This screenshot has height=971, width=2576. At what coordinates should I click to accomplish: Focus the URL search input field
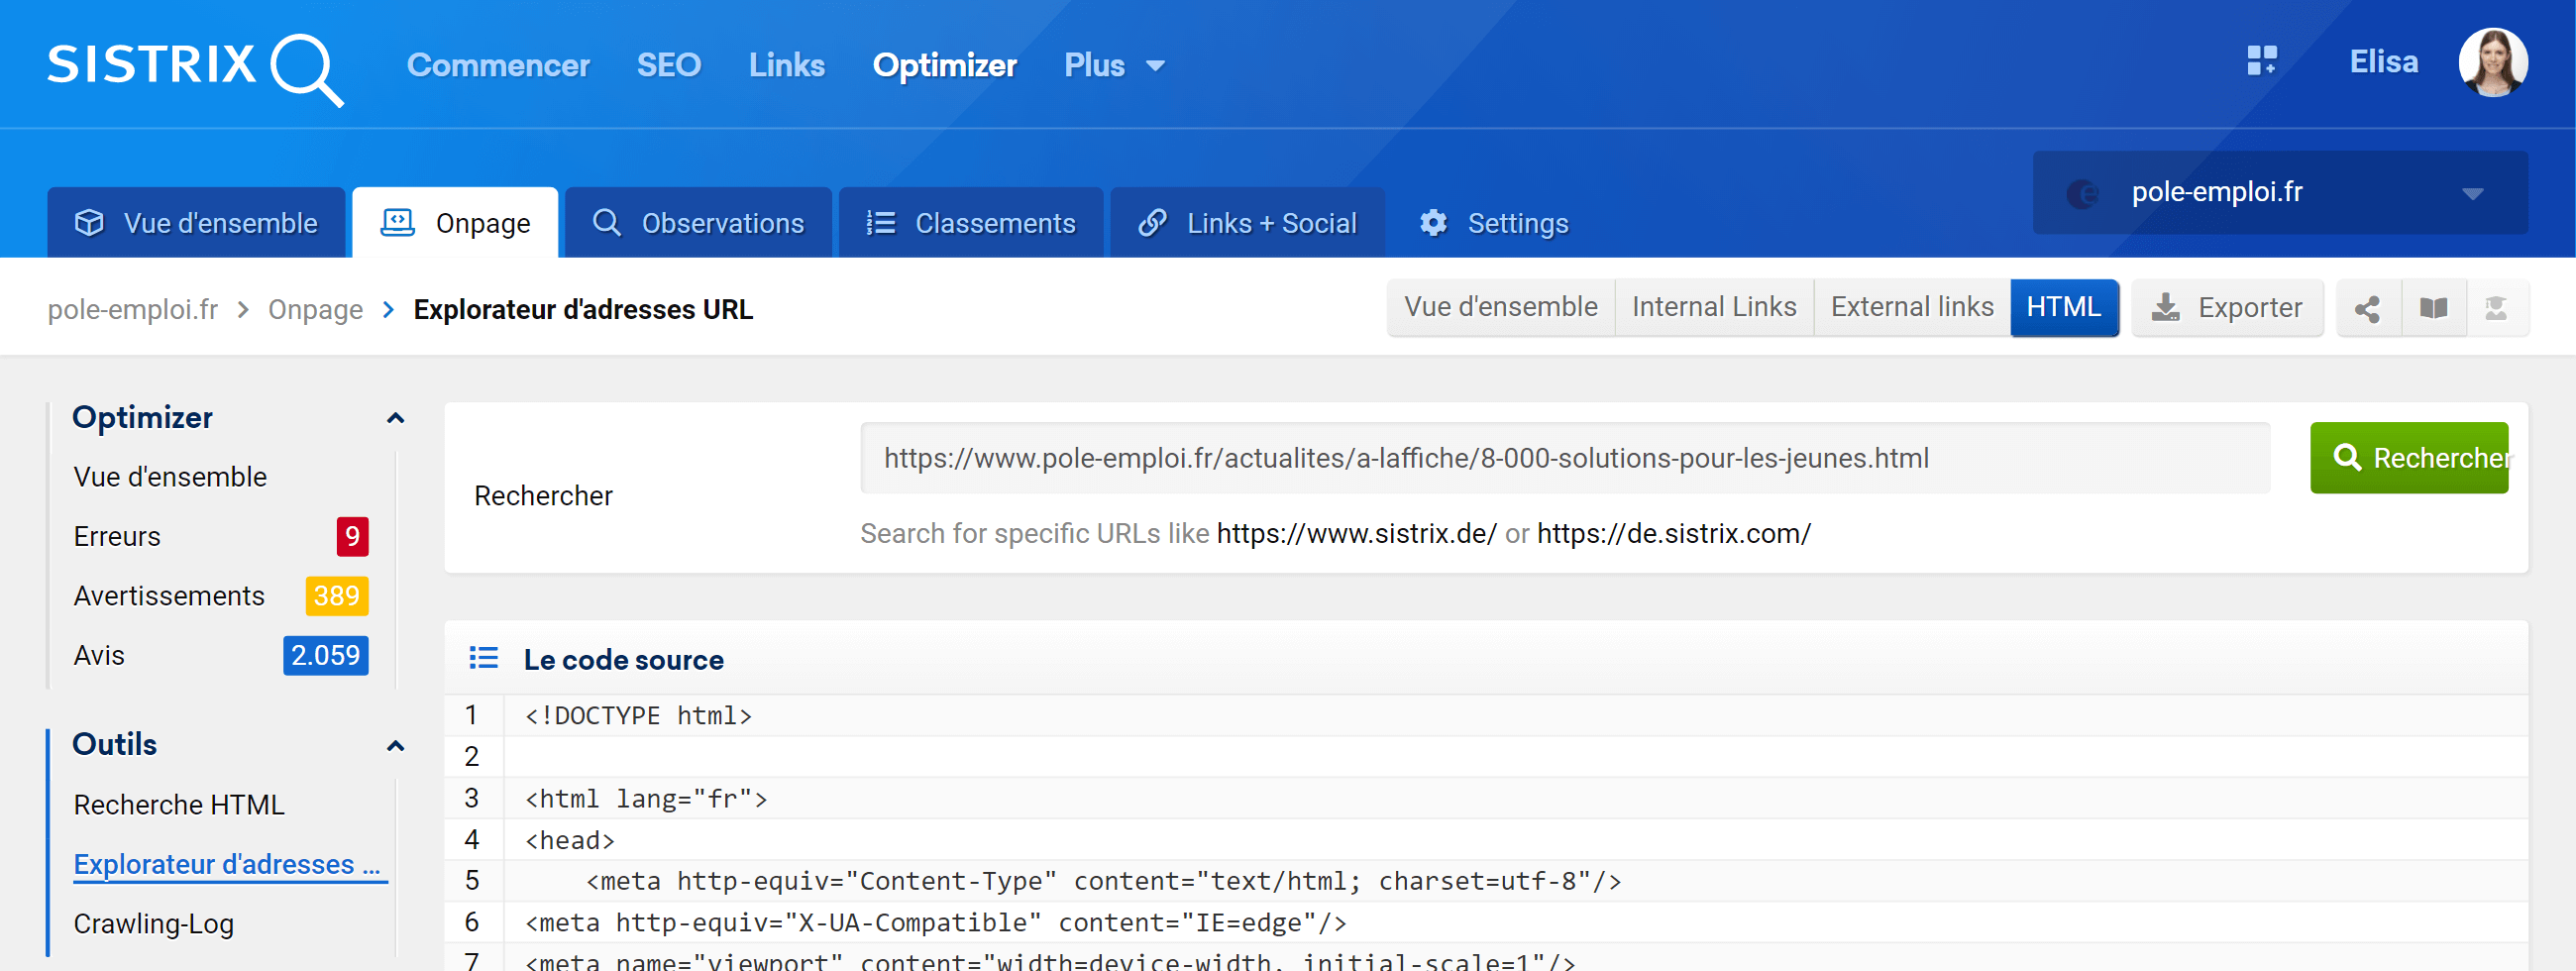(x=1564, y=458)
